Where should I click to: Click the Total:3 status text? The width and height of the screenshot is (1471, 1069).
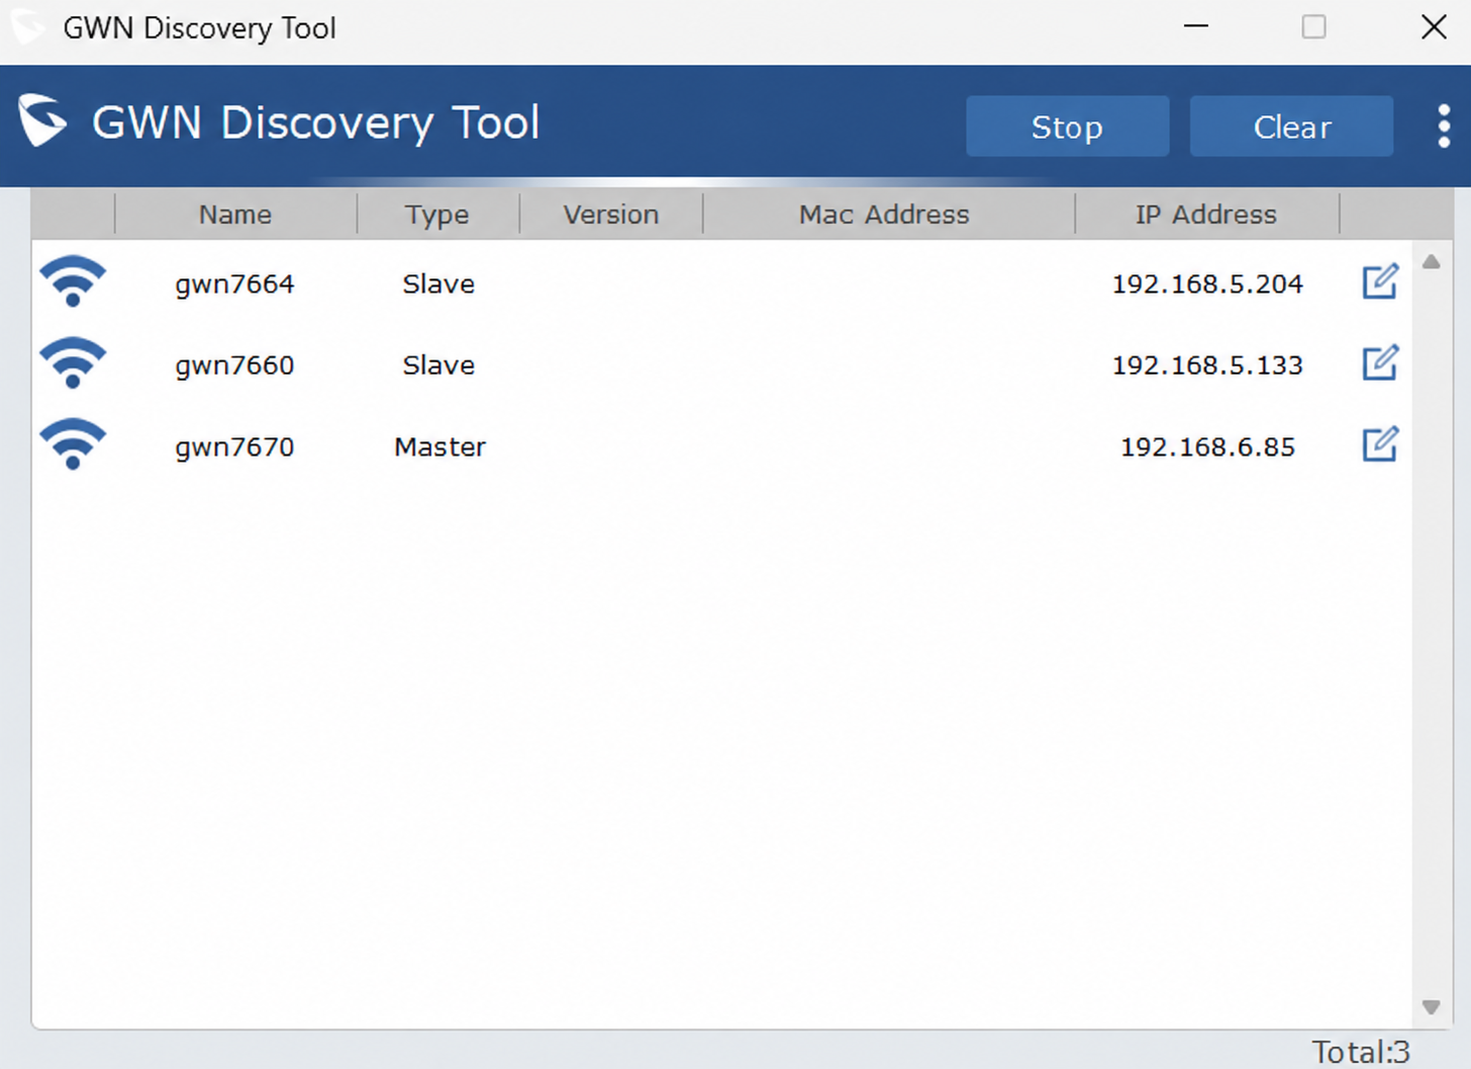pyautogui.click(x=1361, y=1052)
